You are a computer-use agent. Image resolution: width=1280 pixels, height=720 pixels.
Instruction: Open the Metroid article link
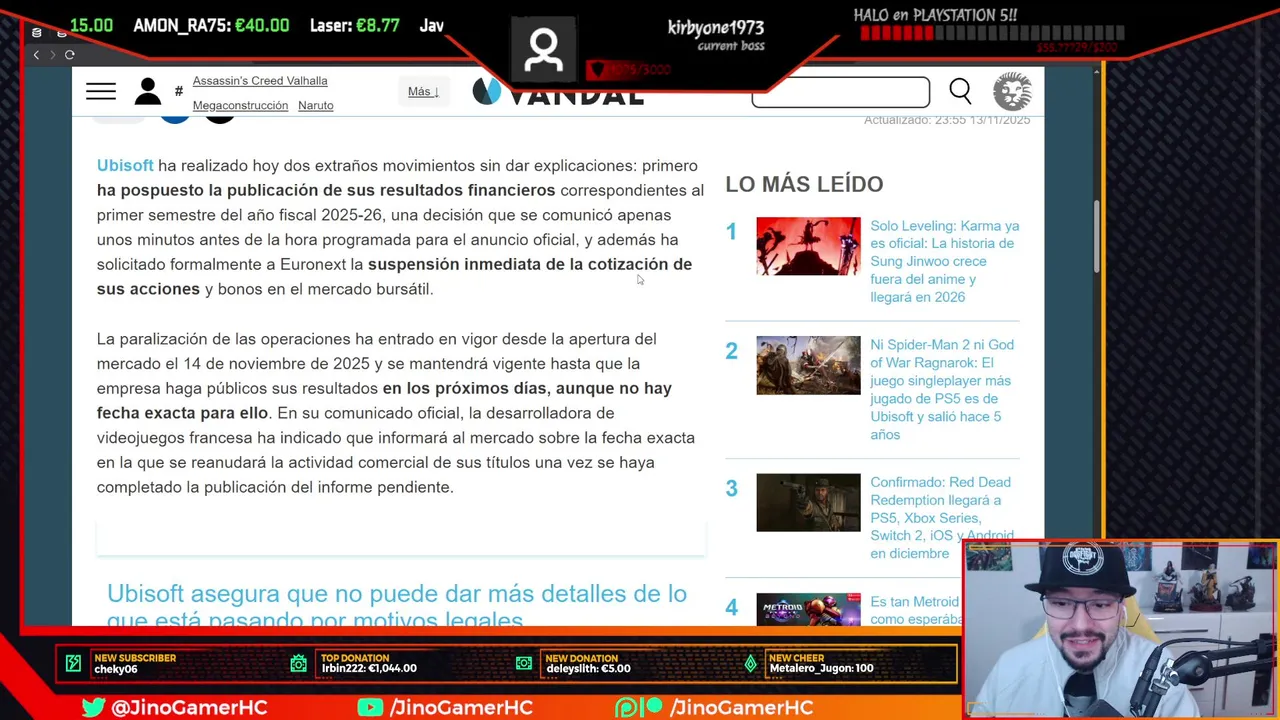click(915, 610)
